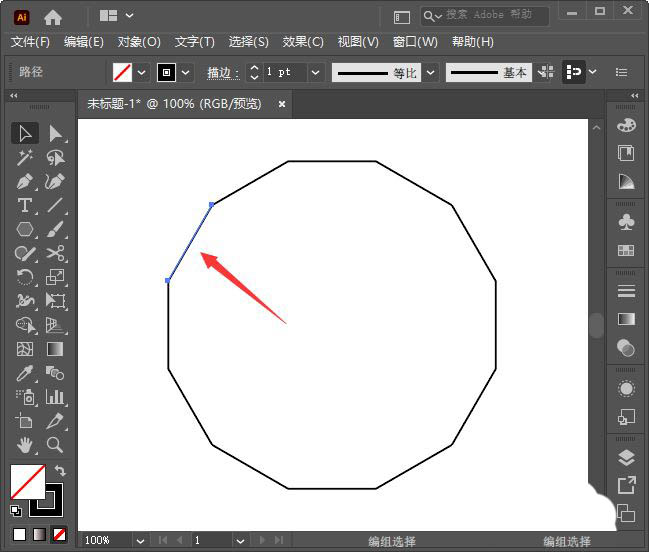
Task: Swap fill and stroke colors
Action: pos(60,471)
